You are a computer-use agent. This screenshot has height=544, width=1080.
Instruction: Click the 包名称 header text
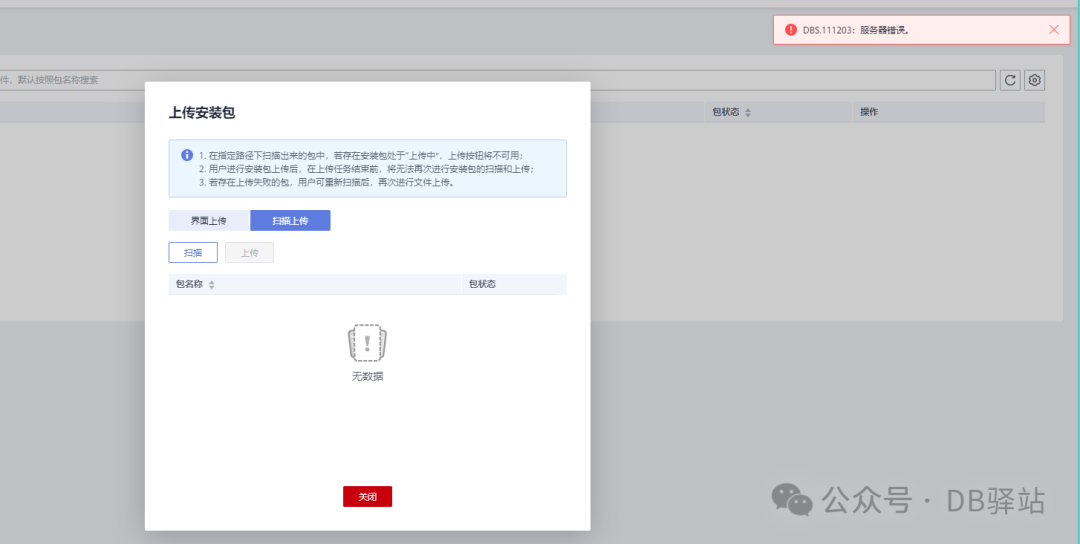[x=189, y=284]
